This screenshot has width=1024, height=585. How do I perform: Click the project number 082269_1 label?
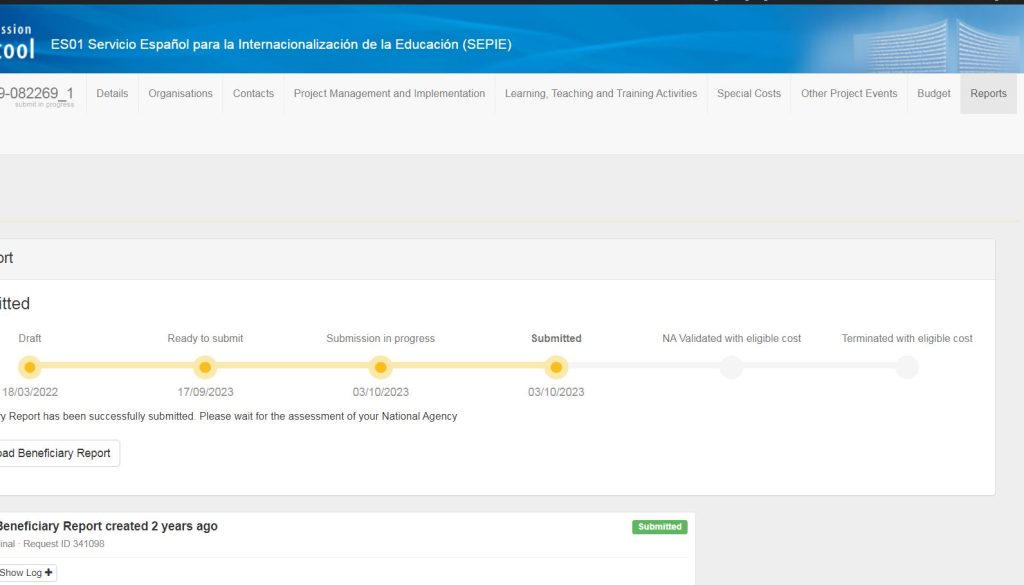coord(37,93)
